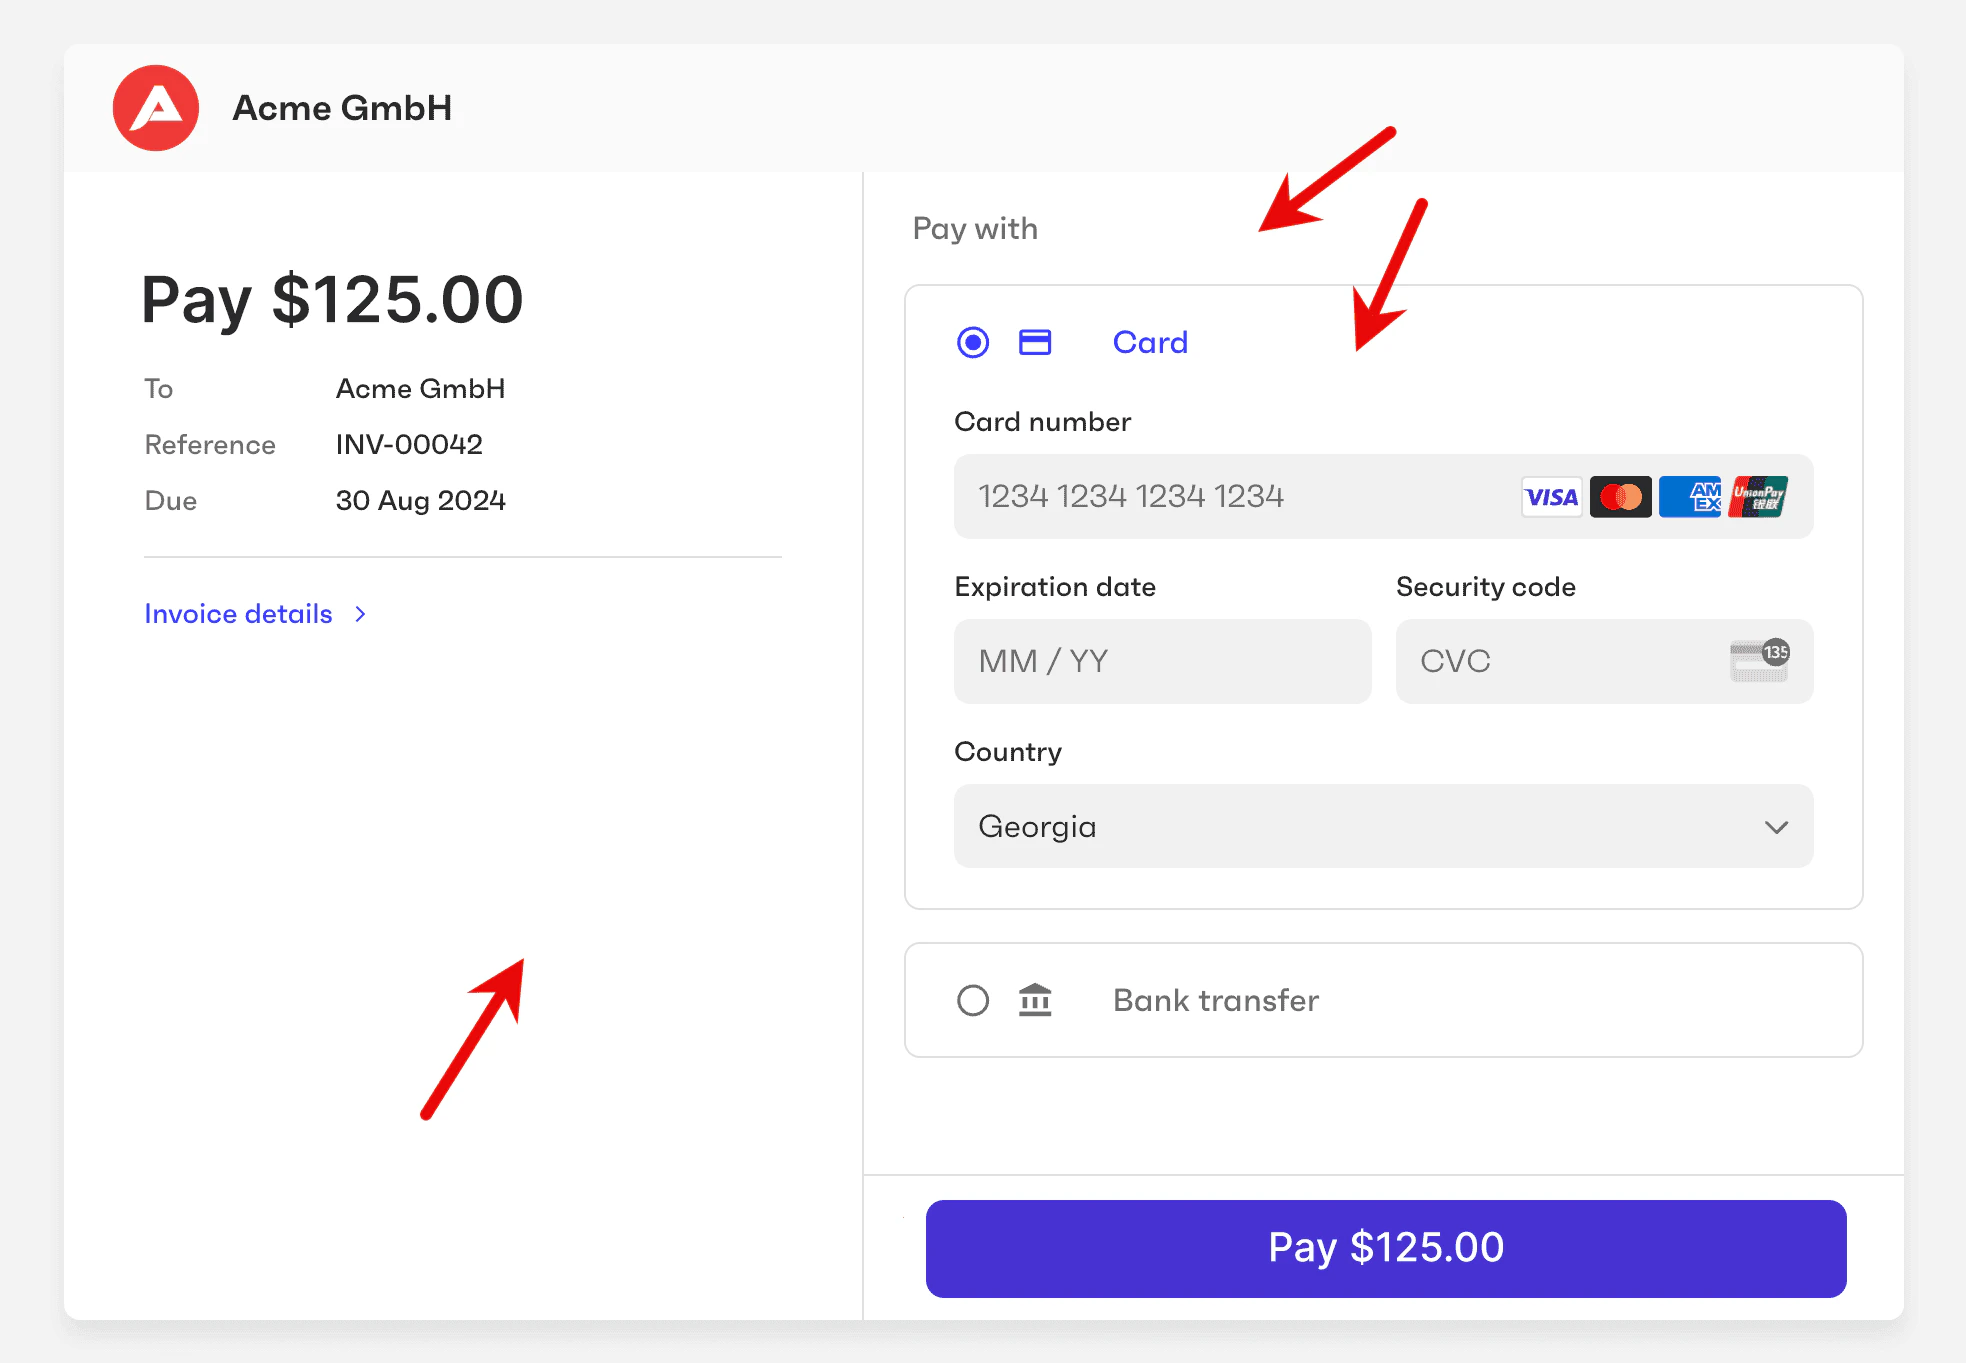
Task: Enable the Card method via its selector circle
Action: click(x=971, y=342)
